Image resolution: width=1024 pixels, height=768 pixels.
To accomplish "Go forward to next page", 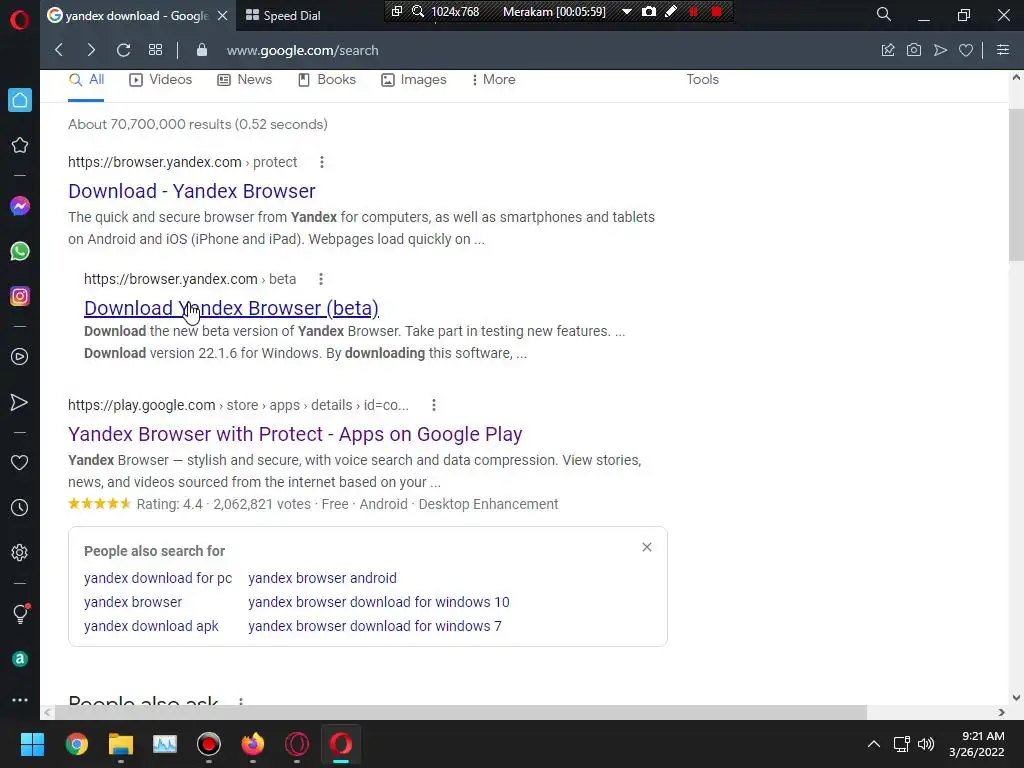I will pyautogui.click(x=91, y=50).
